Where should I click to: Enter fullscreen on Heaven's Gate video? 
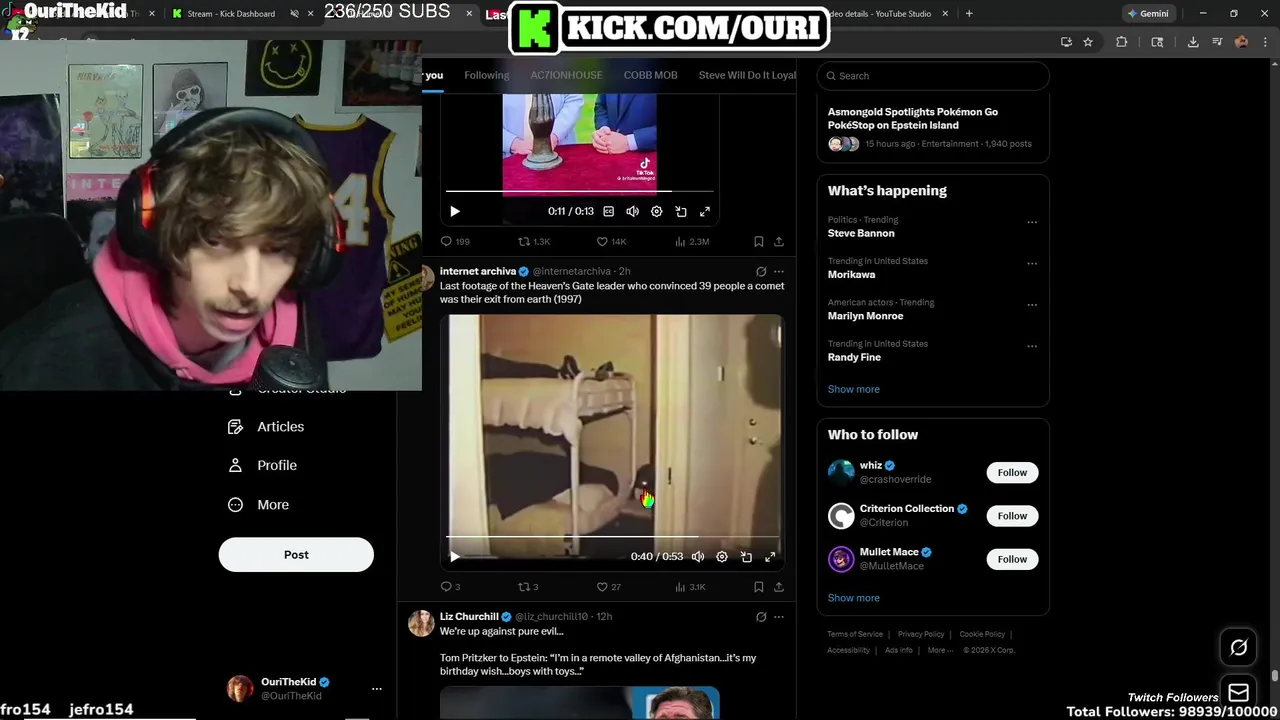(770, 557)
